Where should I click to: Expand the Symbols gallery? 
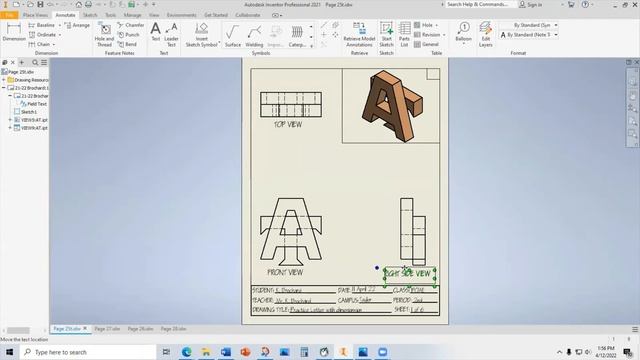tap(311, 46)
